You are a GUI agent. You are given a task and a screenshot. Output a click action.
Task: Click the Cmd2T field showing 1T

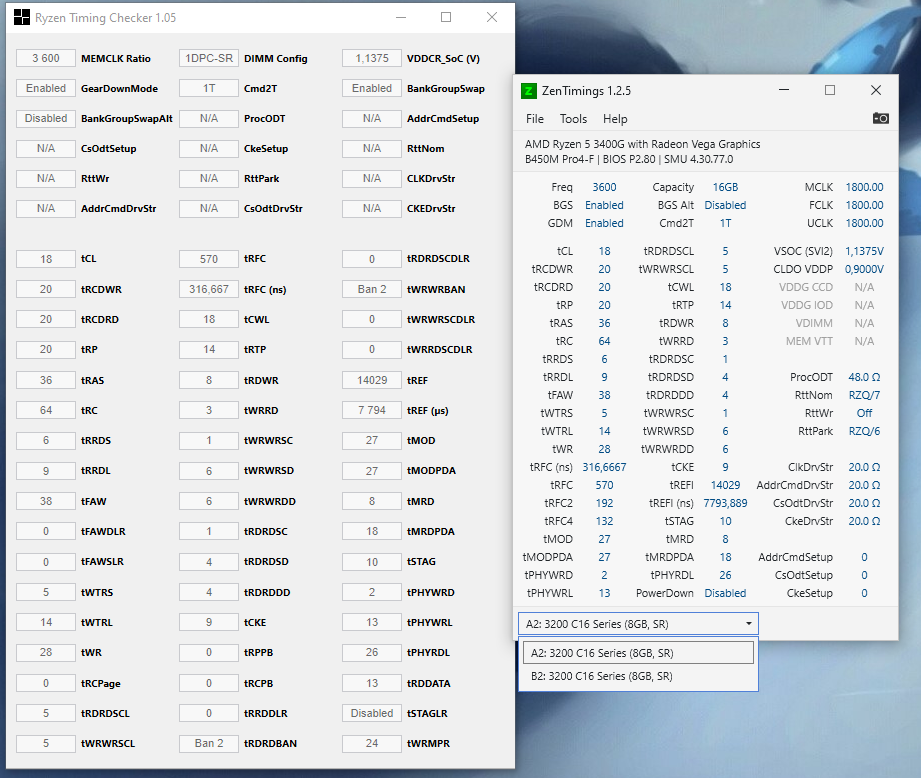click(209, 88)
